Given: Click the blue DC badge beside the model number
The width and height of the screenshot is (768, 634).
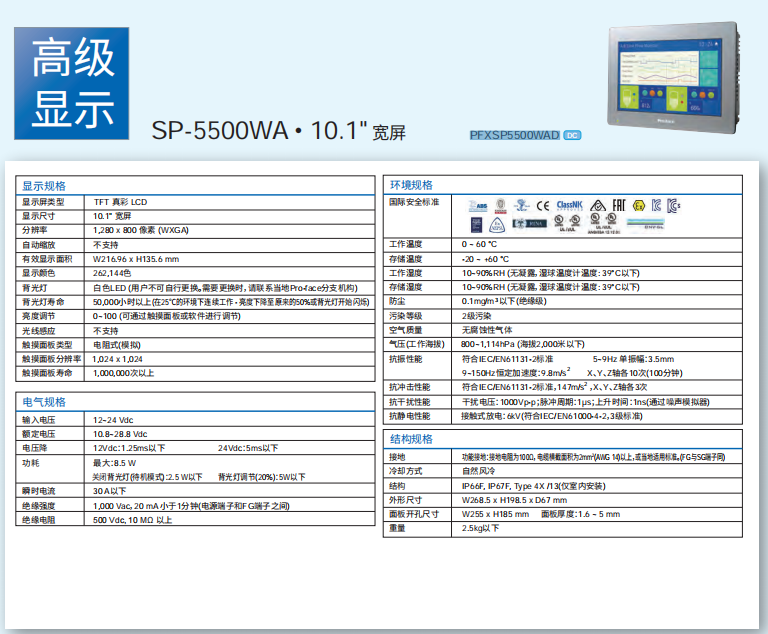Looking at the screenshot, I should pyautogui.click(x=572, y=135).
